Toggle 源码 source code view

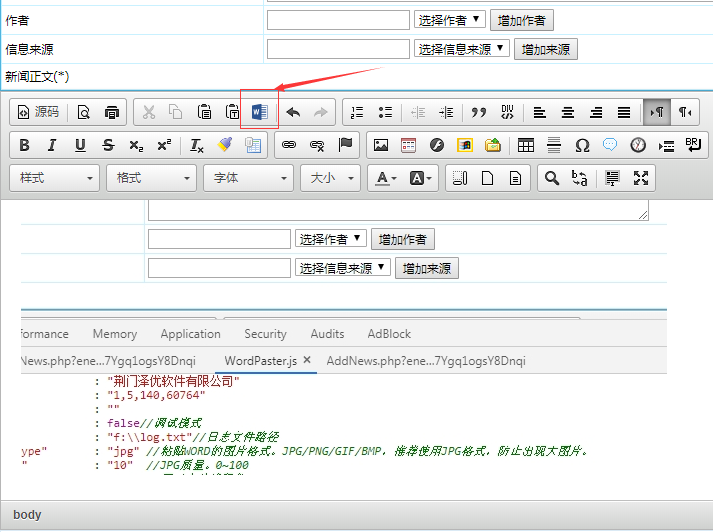[39, 112]
